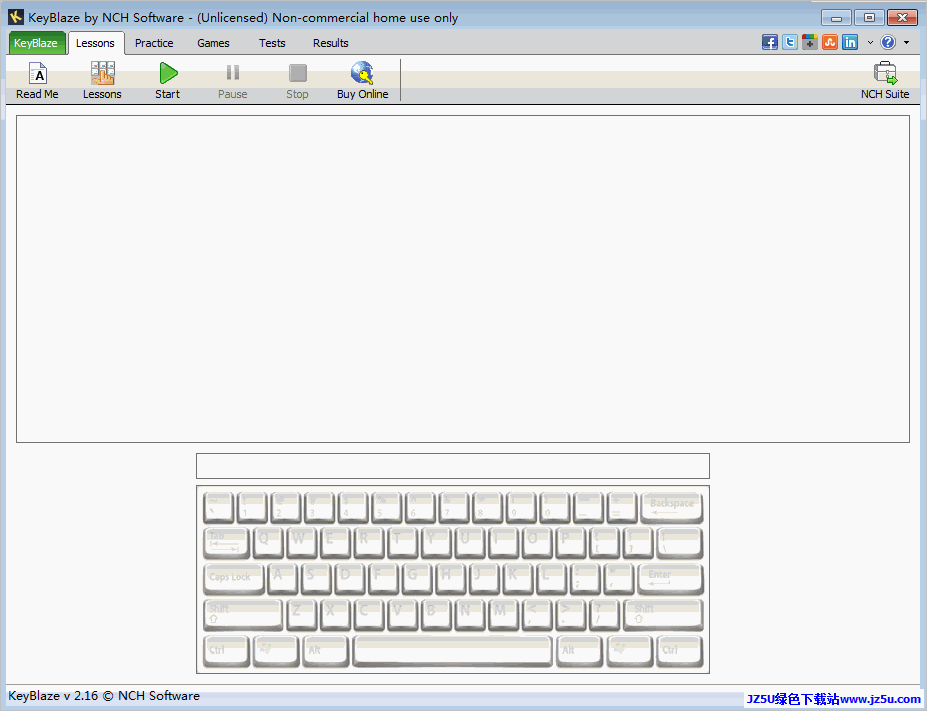Screen dimensions: 927x711
Task: Expand the Help menu dropdown arrow
Action: point(907,43)
